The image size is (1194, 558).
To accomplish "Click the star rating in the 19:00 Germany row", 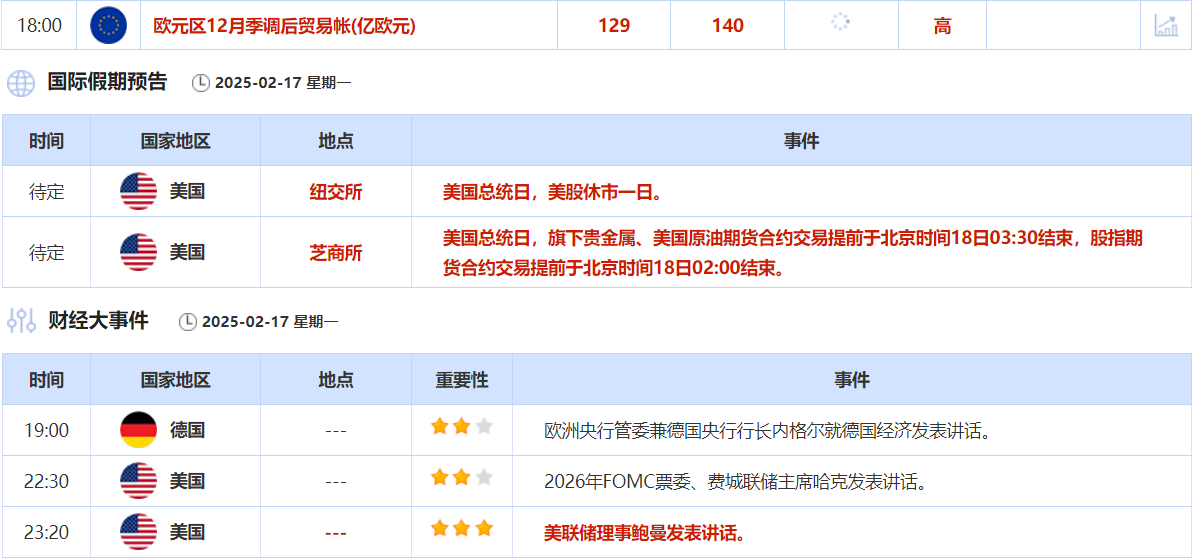I will click(x=461, y=426).
